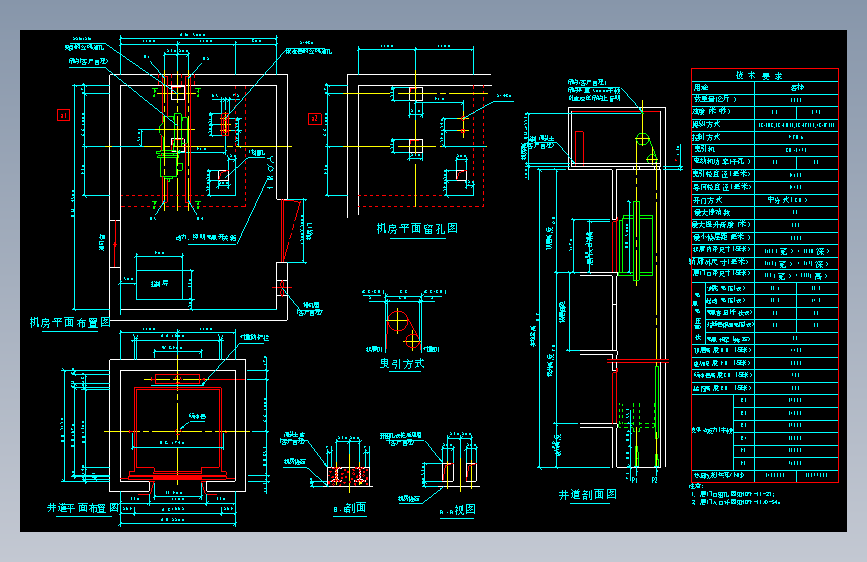Select the 曳引机 row label in table

705,149
